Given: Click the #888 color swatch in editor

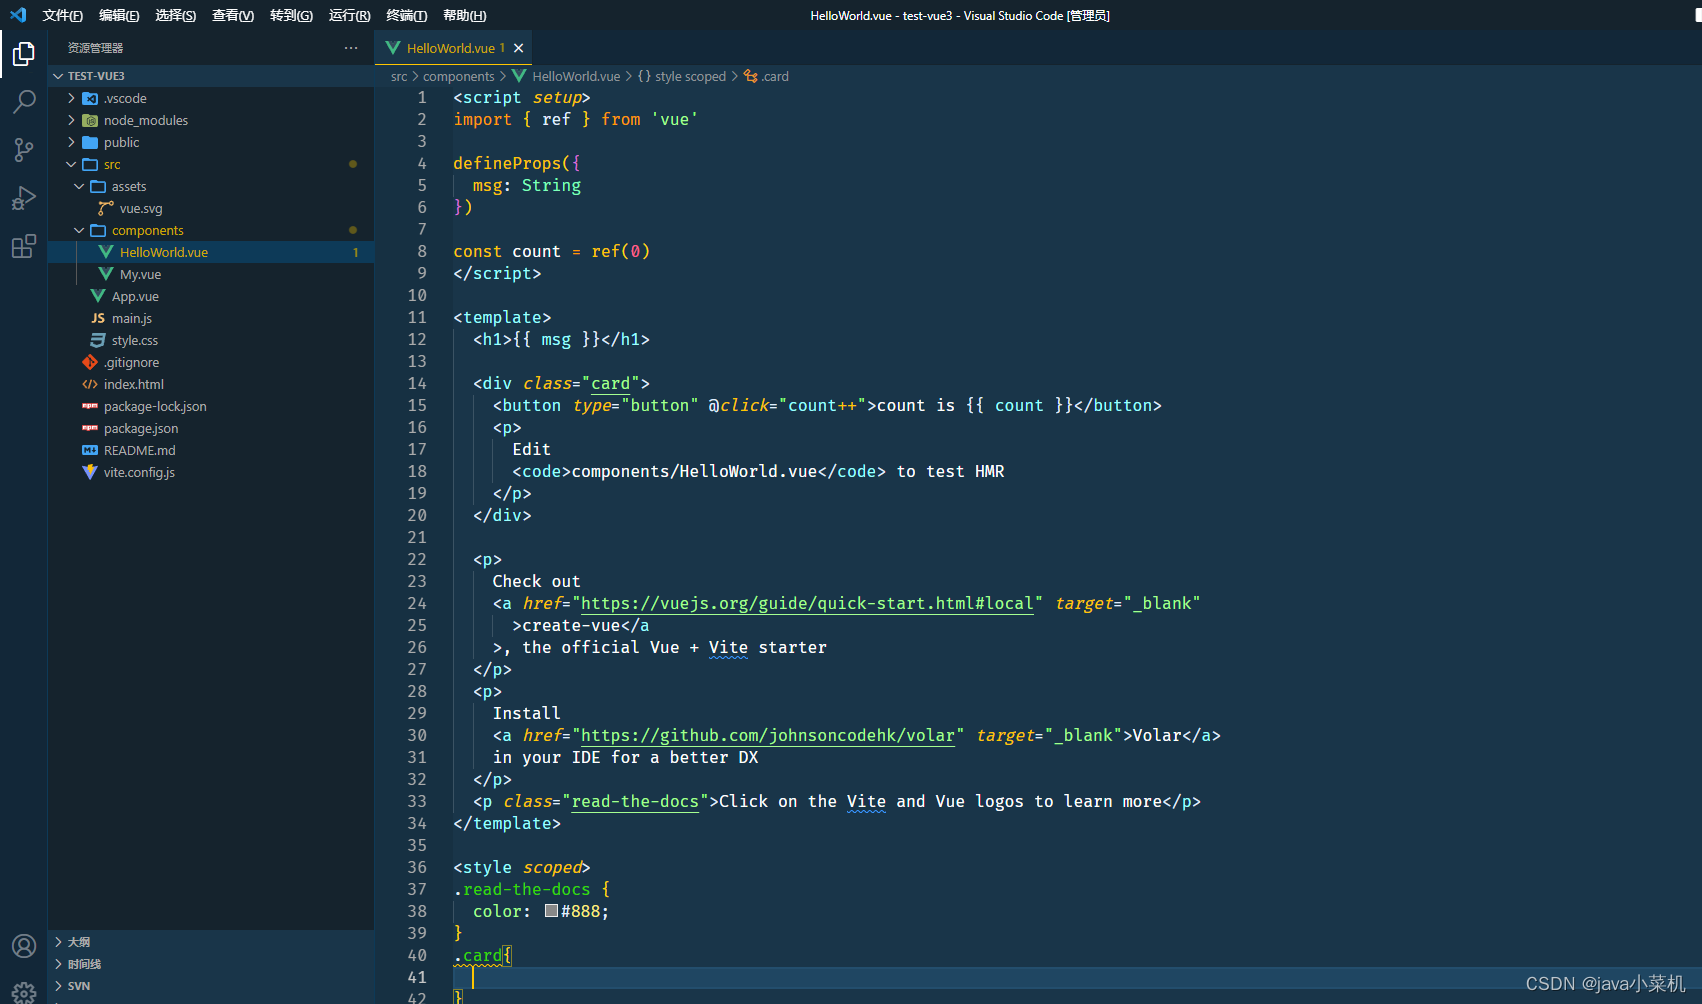Looking at the screenshot, I should tap(551, 911).
